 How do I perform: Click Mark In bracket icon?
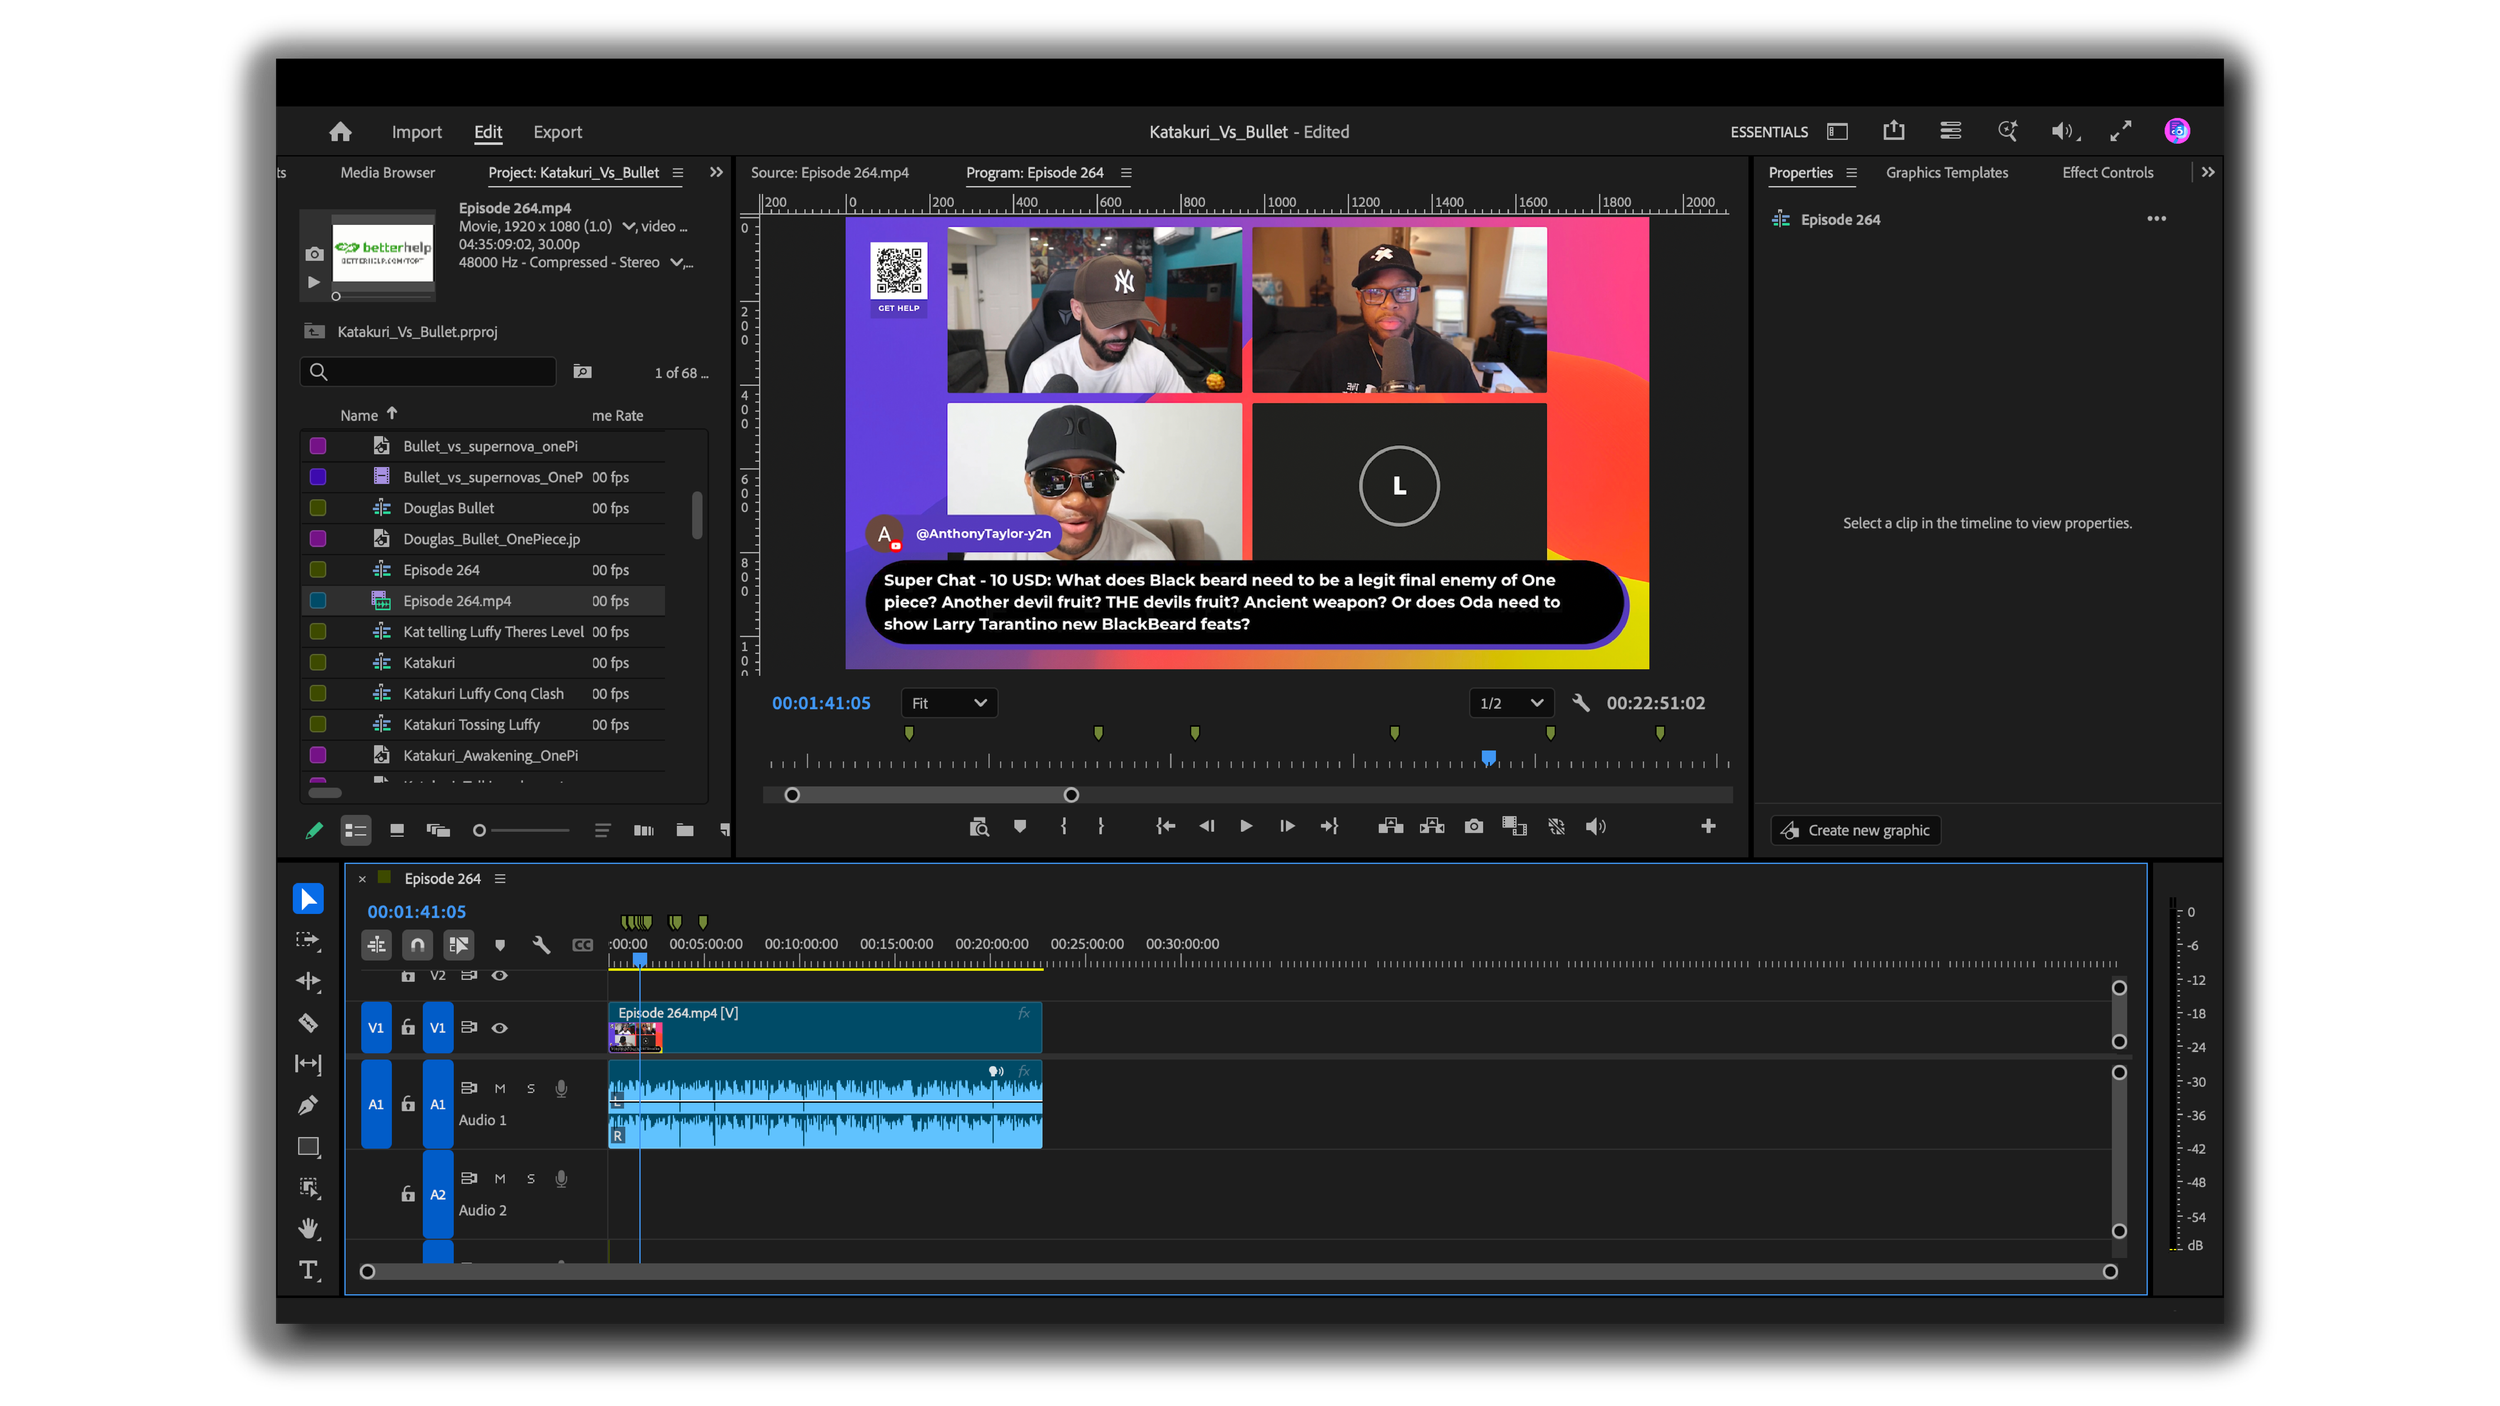1063,826
